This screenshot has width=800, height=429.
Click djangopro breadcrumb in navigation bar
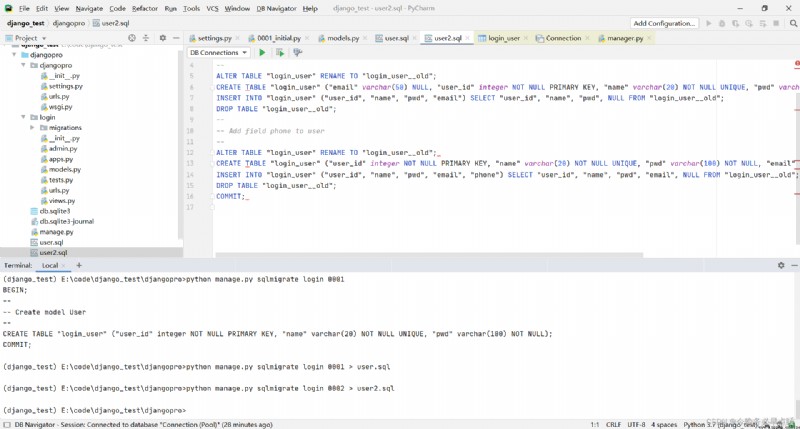(68, 23)
